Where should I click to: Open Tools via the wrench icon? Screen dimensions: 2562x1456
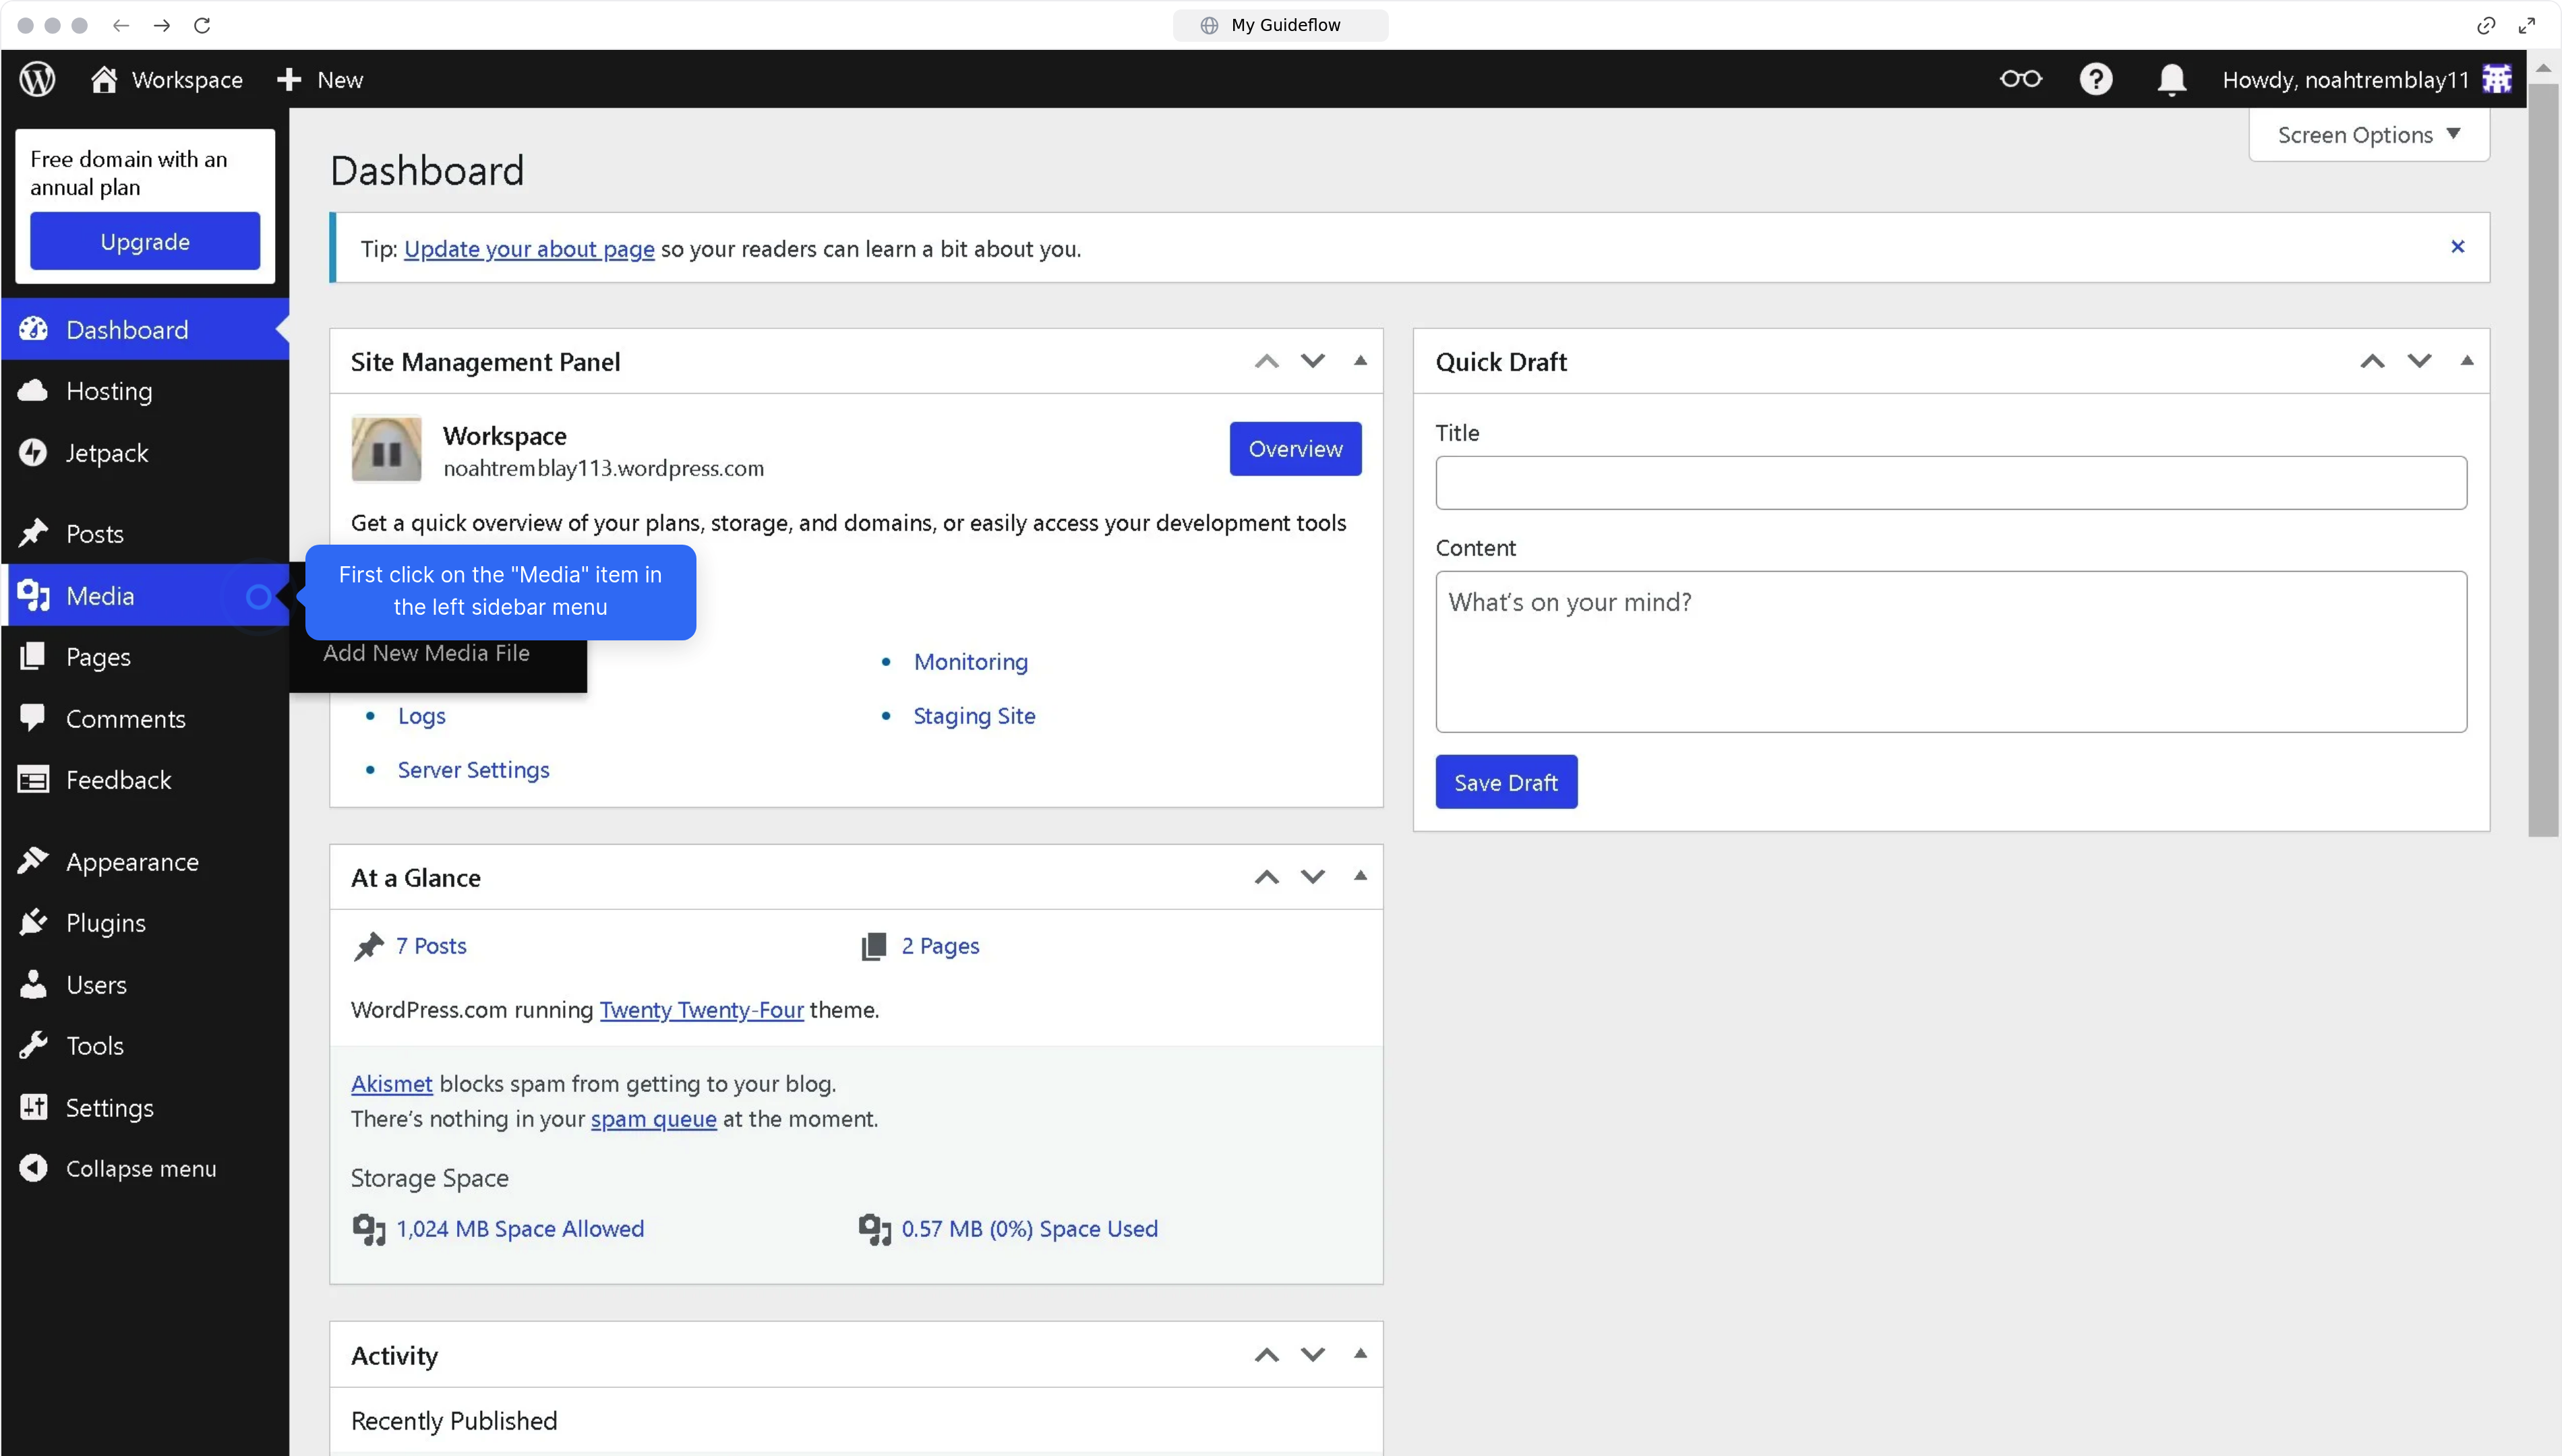pos(33,1045)
